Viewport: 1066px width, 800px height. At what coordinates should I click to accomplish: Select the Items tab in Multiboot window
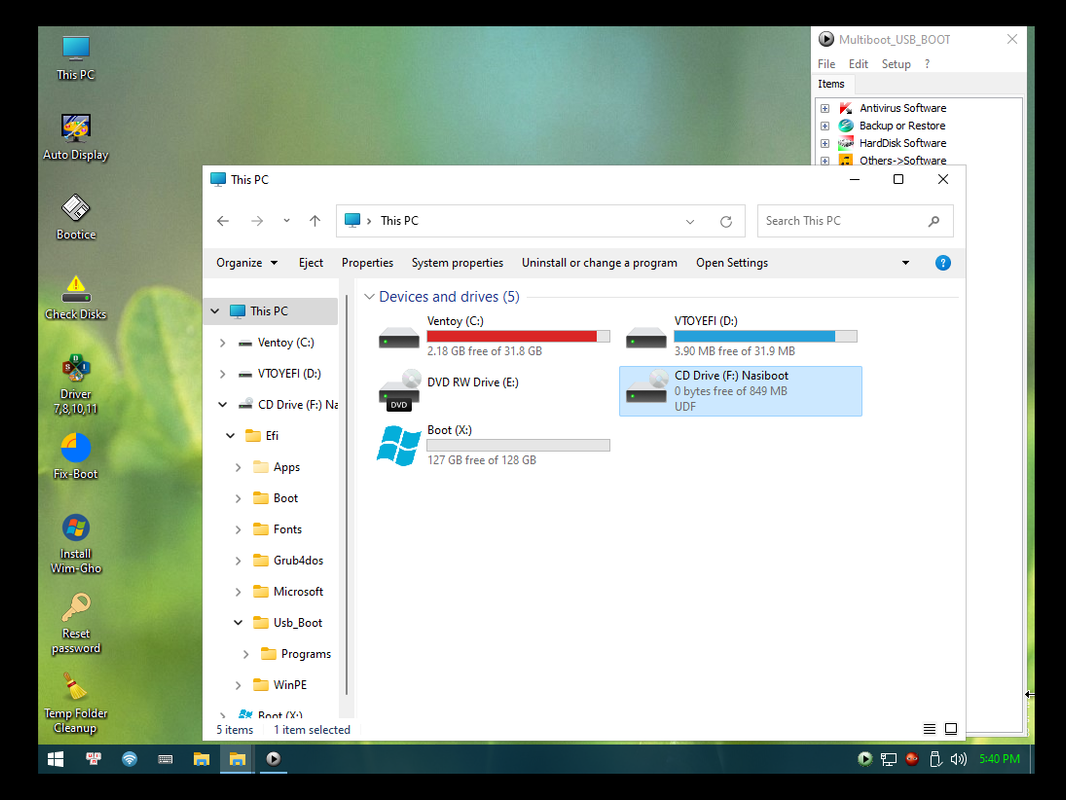pyautogui.click(x=831, y=84)
